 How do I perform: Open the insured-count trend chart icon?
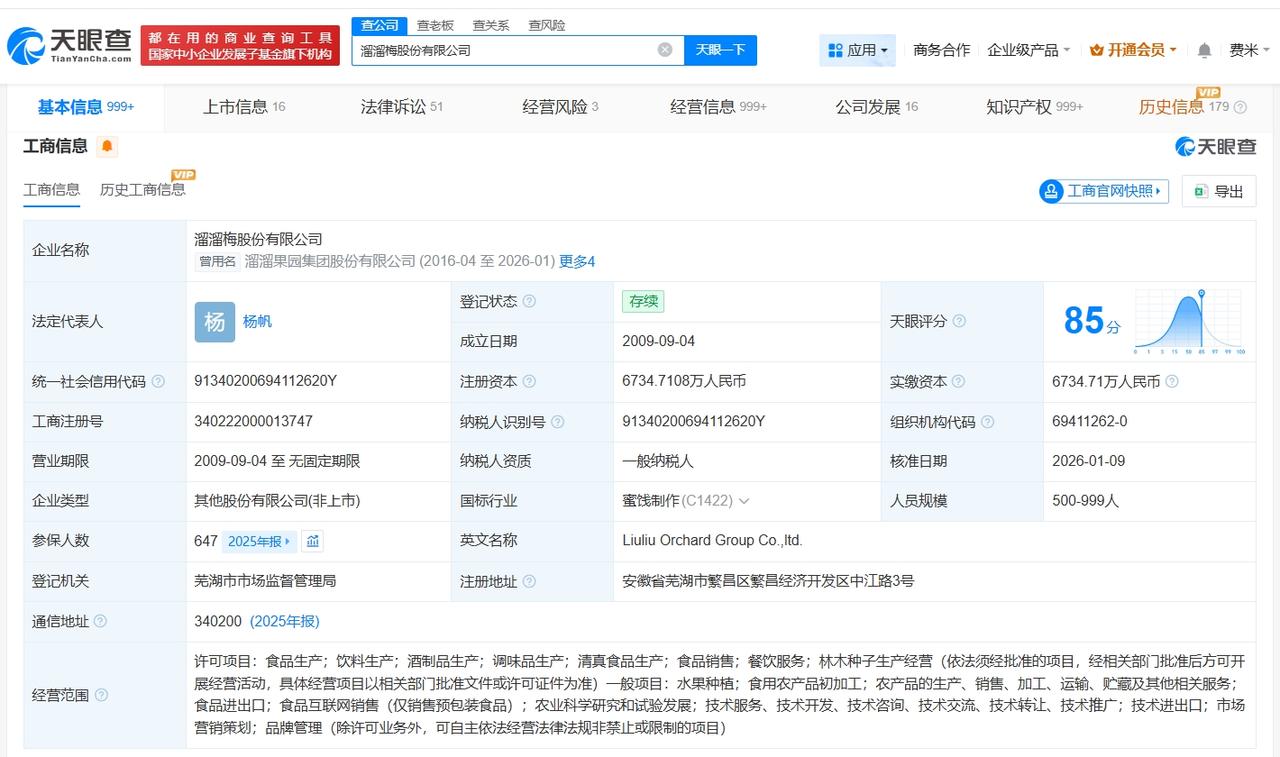click(313, 541)
